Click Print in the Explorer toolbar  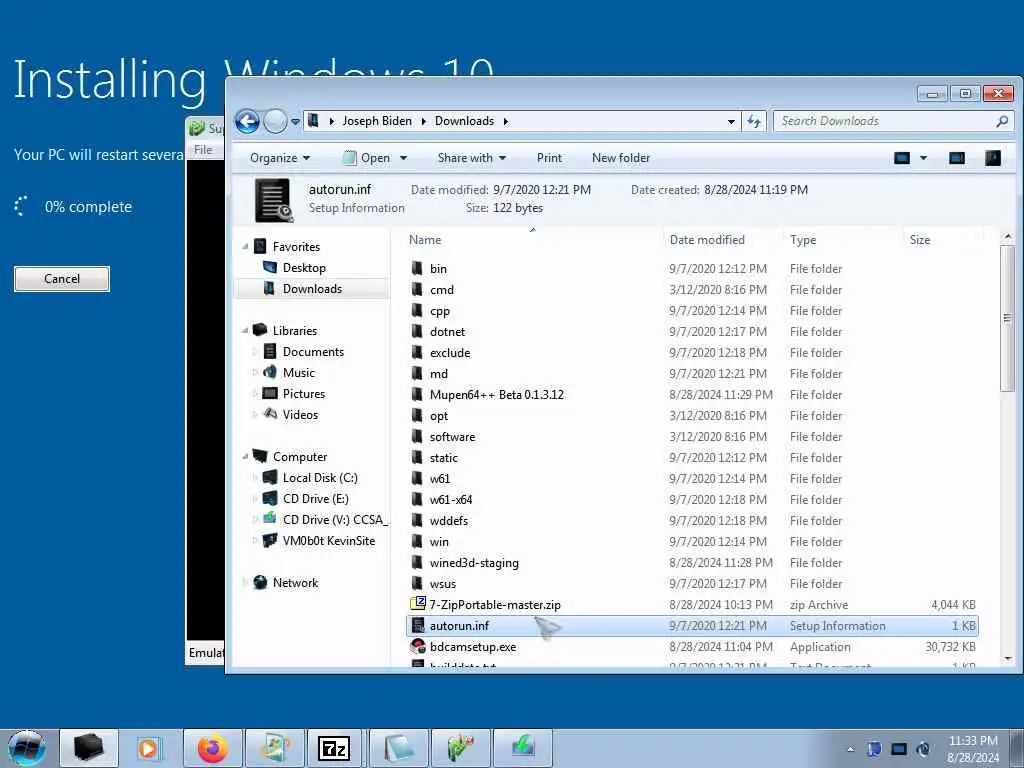click(x=549, y=158)
